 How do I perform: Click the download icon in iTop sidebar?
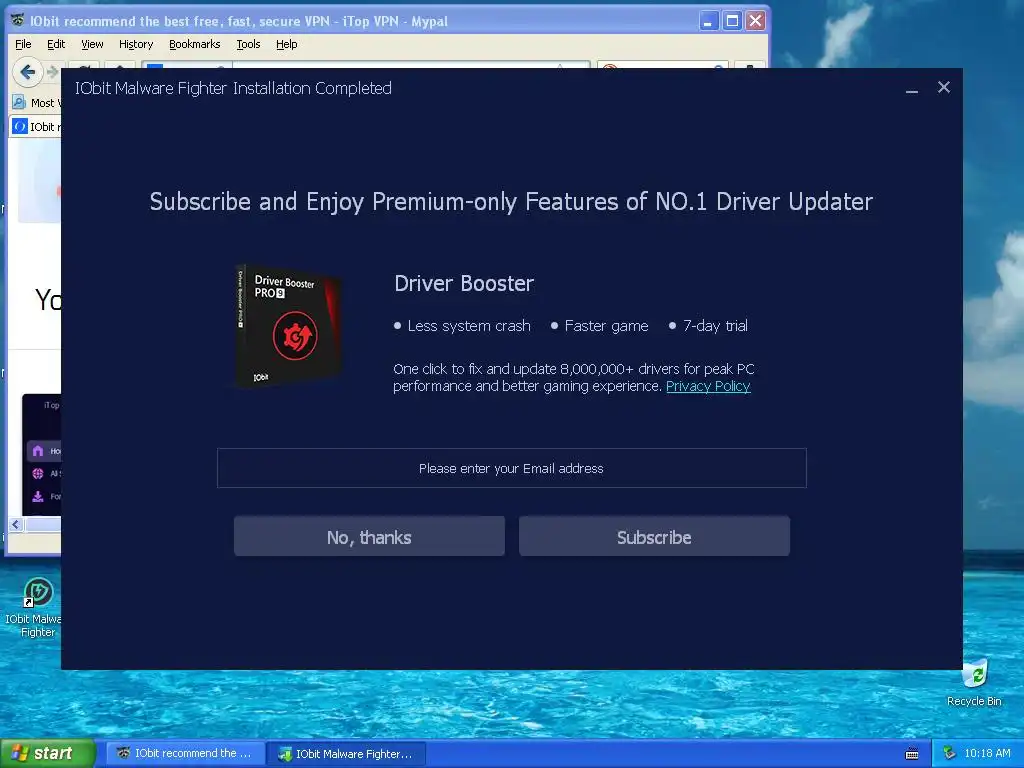[38, 496]
